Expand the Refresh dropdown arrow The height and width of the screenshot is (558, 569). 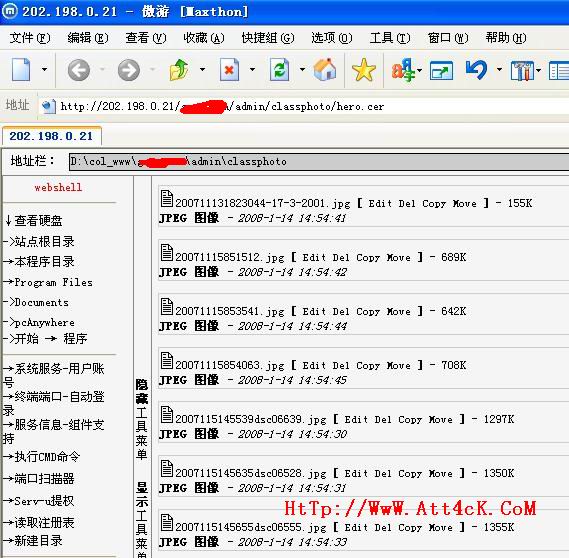click(x=302, y=69)
